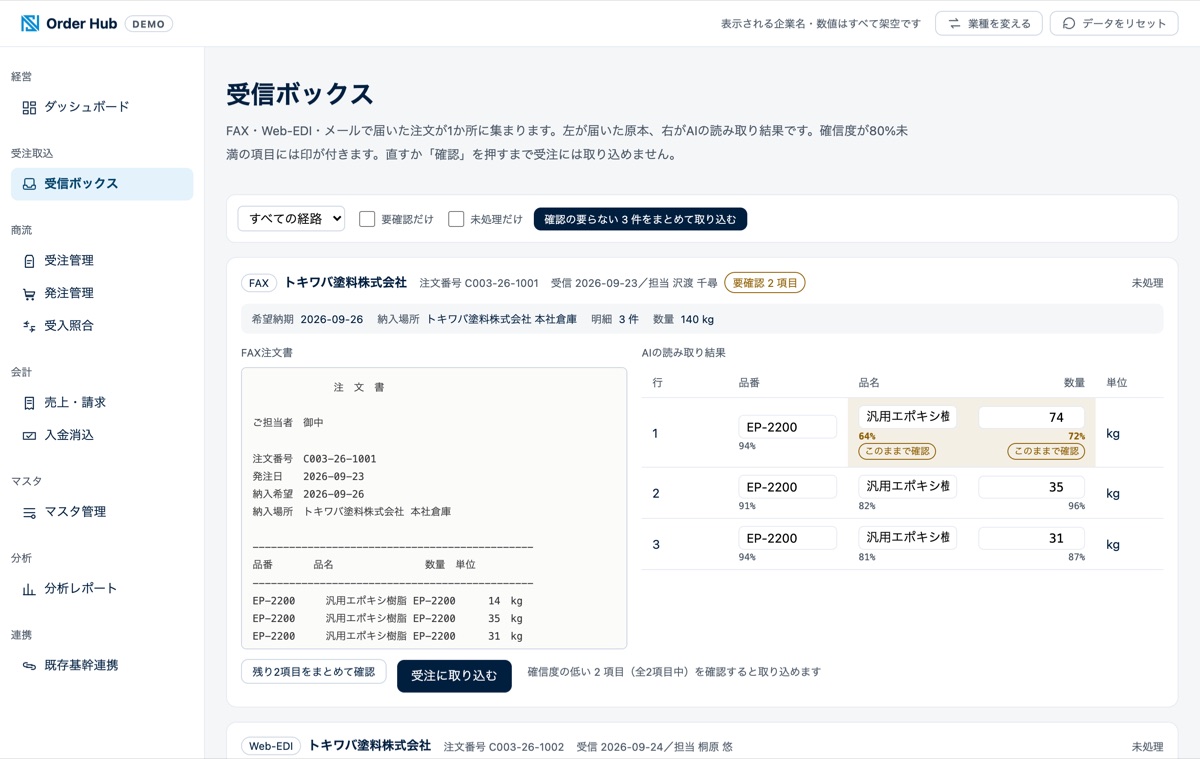This screenshot has width=1200, height=759.
Task: Click the 受注管理 clipboard icon
Action: tap(29, 261)
